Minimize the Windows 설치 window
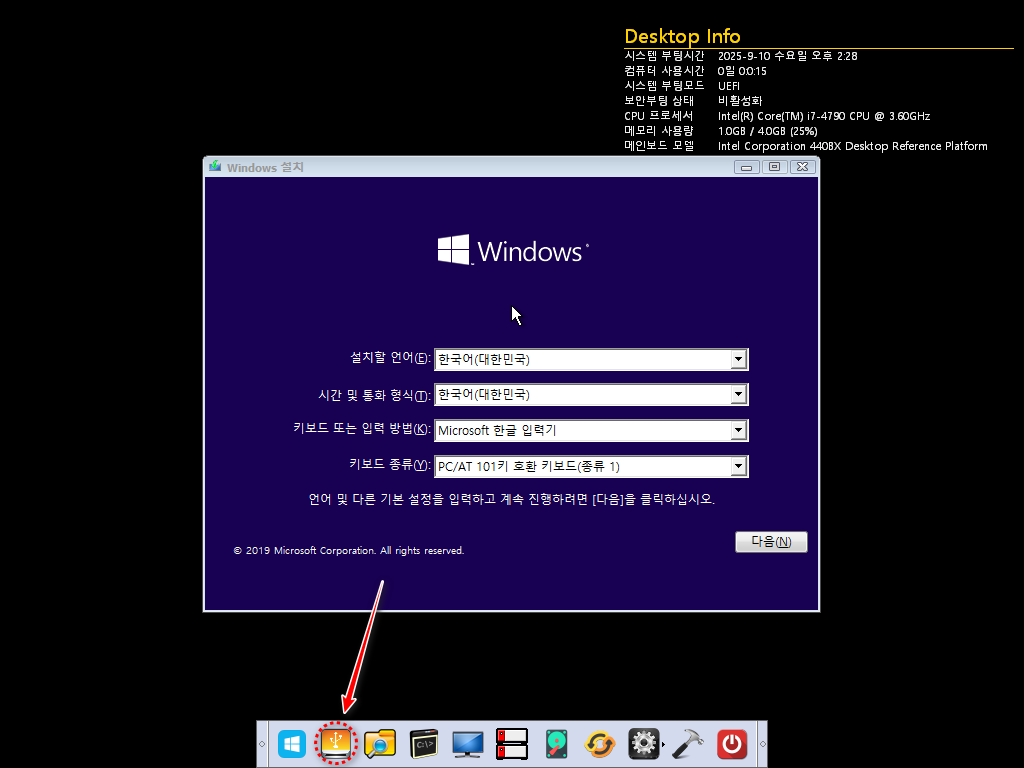The height and width of the screenshot is (768, 1024). [x=746, y=167]
